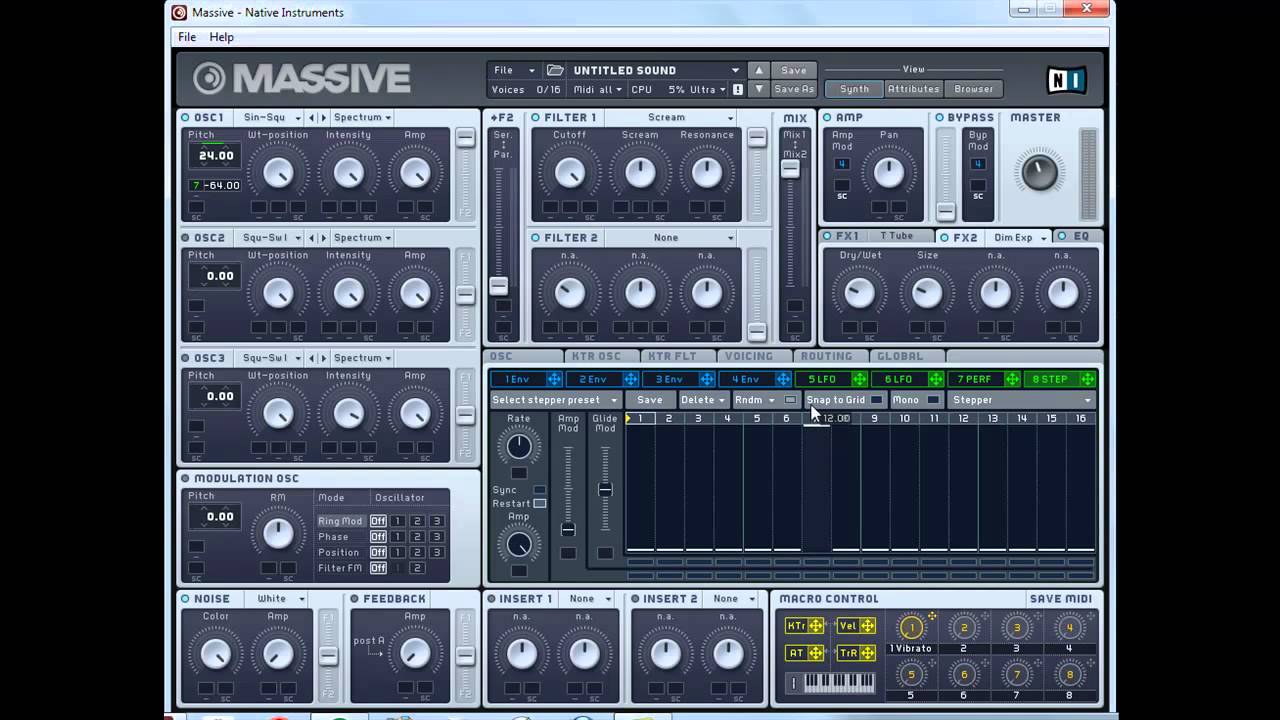Toggle OSC2 power on/off
Image resolution: width=1280 pixels, height=720 pixels.
tap(186, 238)
